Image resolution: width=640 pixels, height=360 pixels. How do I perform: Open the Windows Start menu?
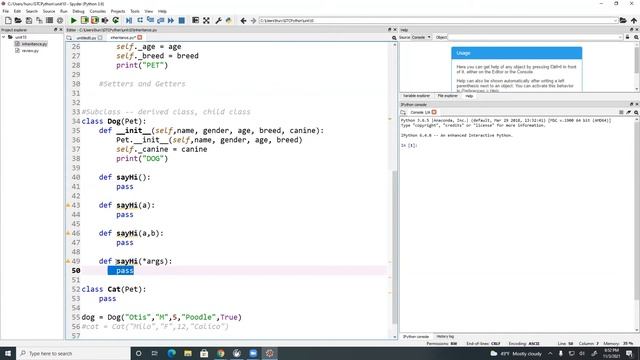8,353
